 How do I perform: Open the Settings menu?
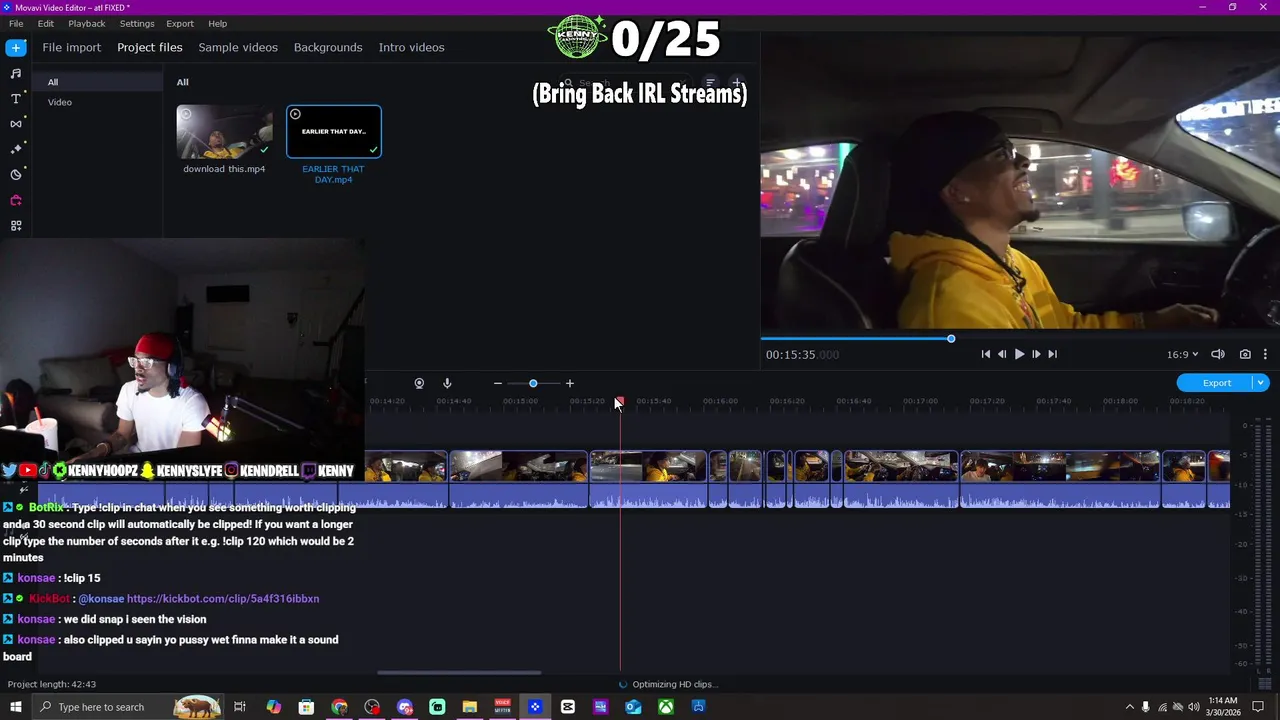[137, 23]
